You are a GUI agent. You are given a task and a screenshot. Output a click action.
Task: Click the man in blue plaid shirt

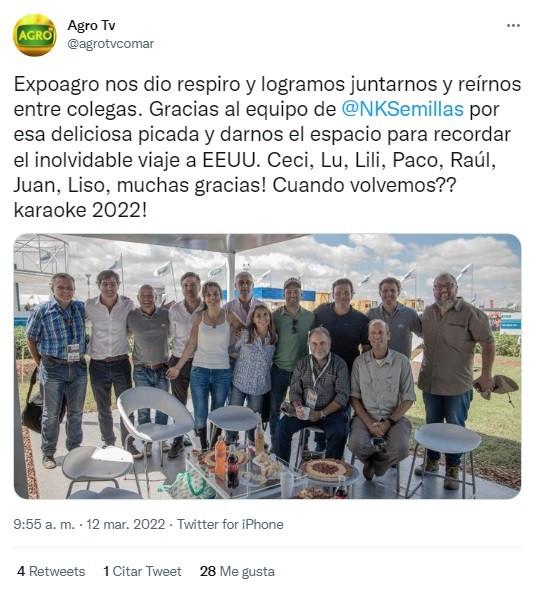pyautogui.click(x=60, y=368)
